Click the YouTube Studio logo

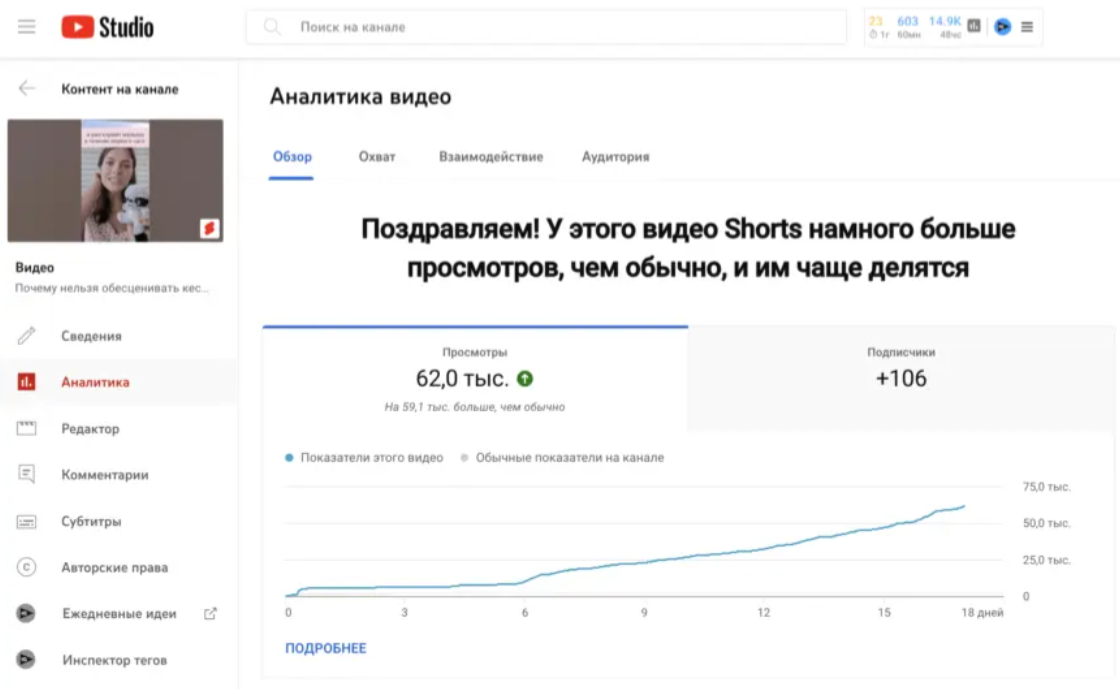(108, 27)
